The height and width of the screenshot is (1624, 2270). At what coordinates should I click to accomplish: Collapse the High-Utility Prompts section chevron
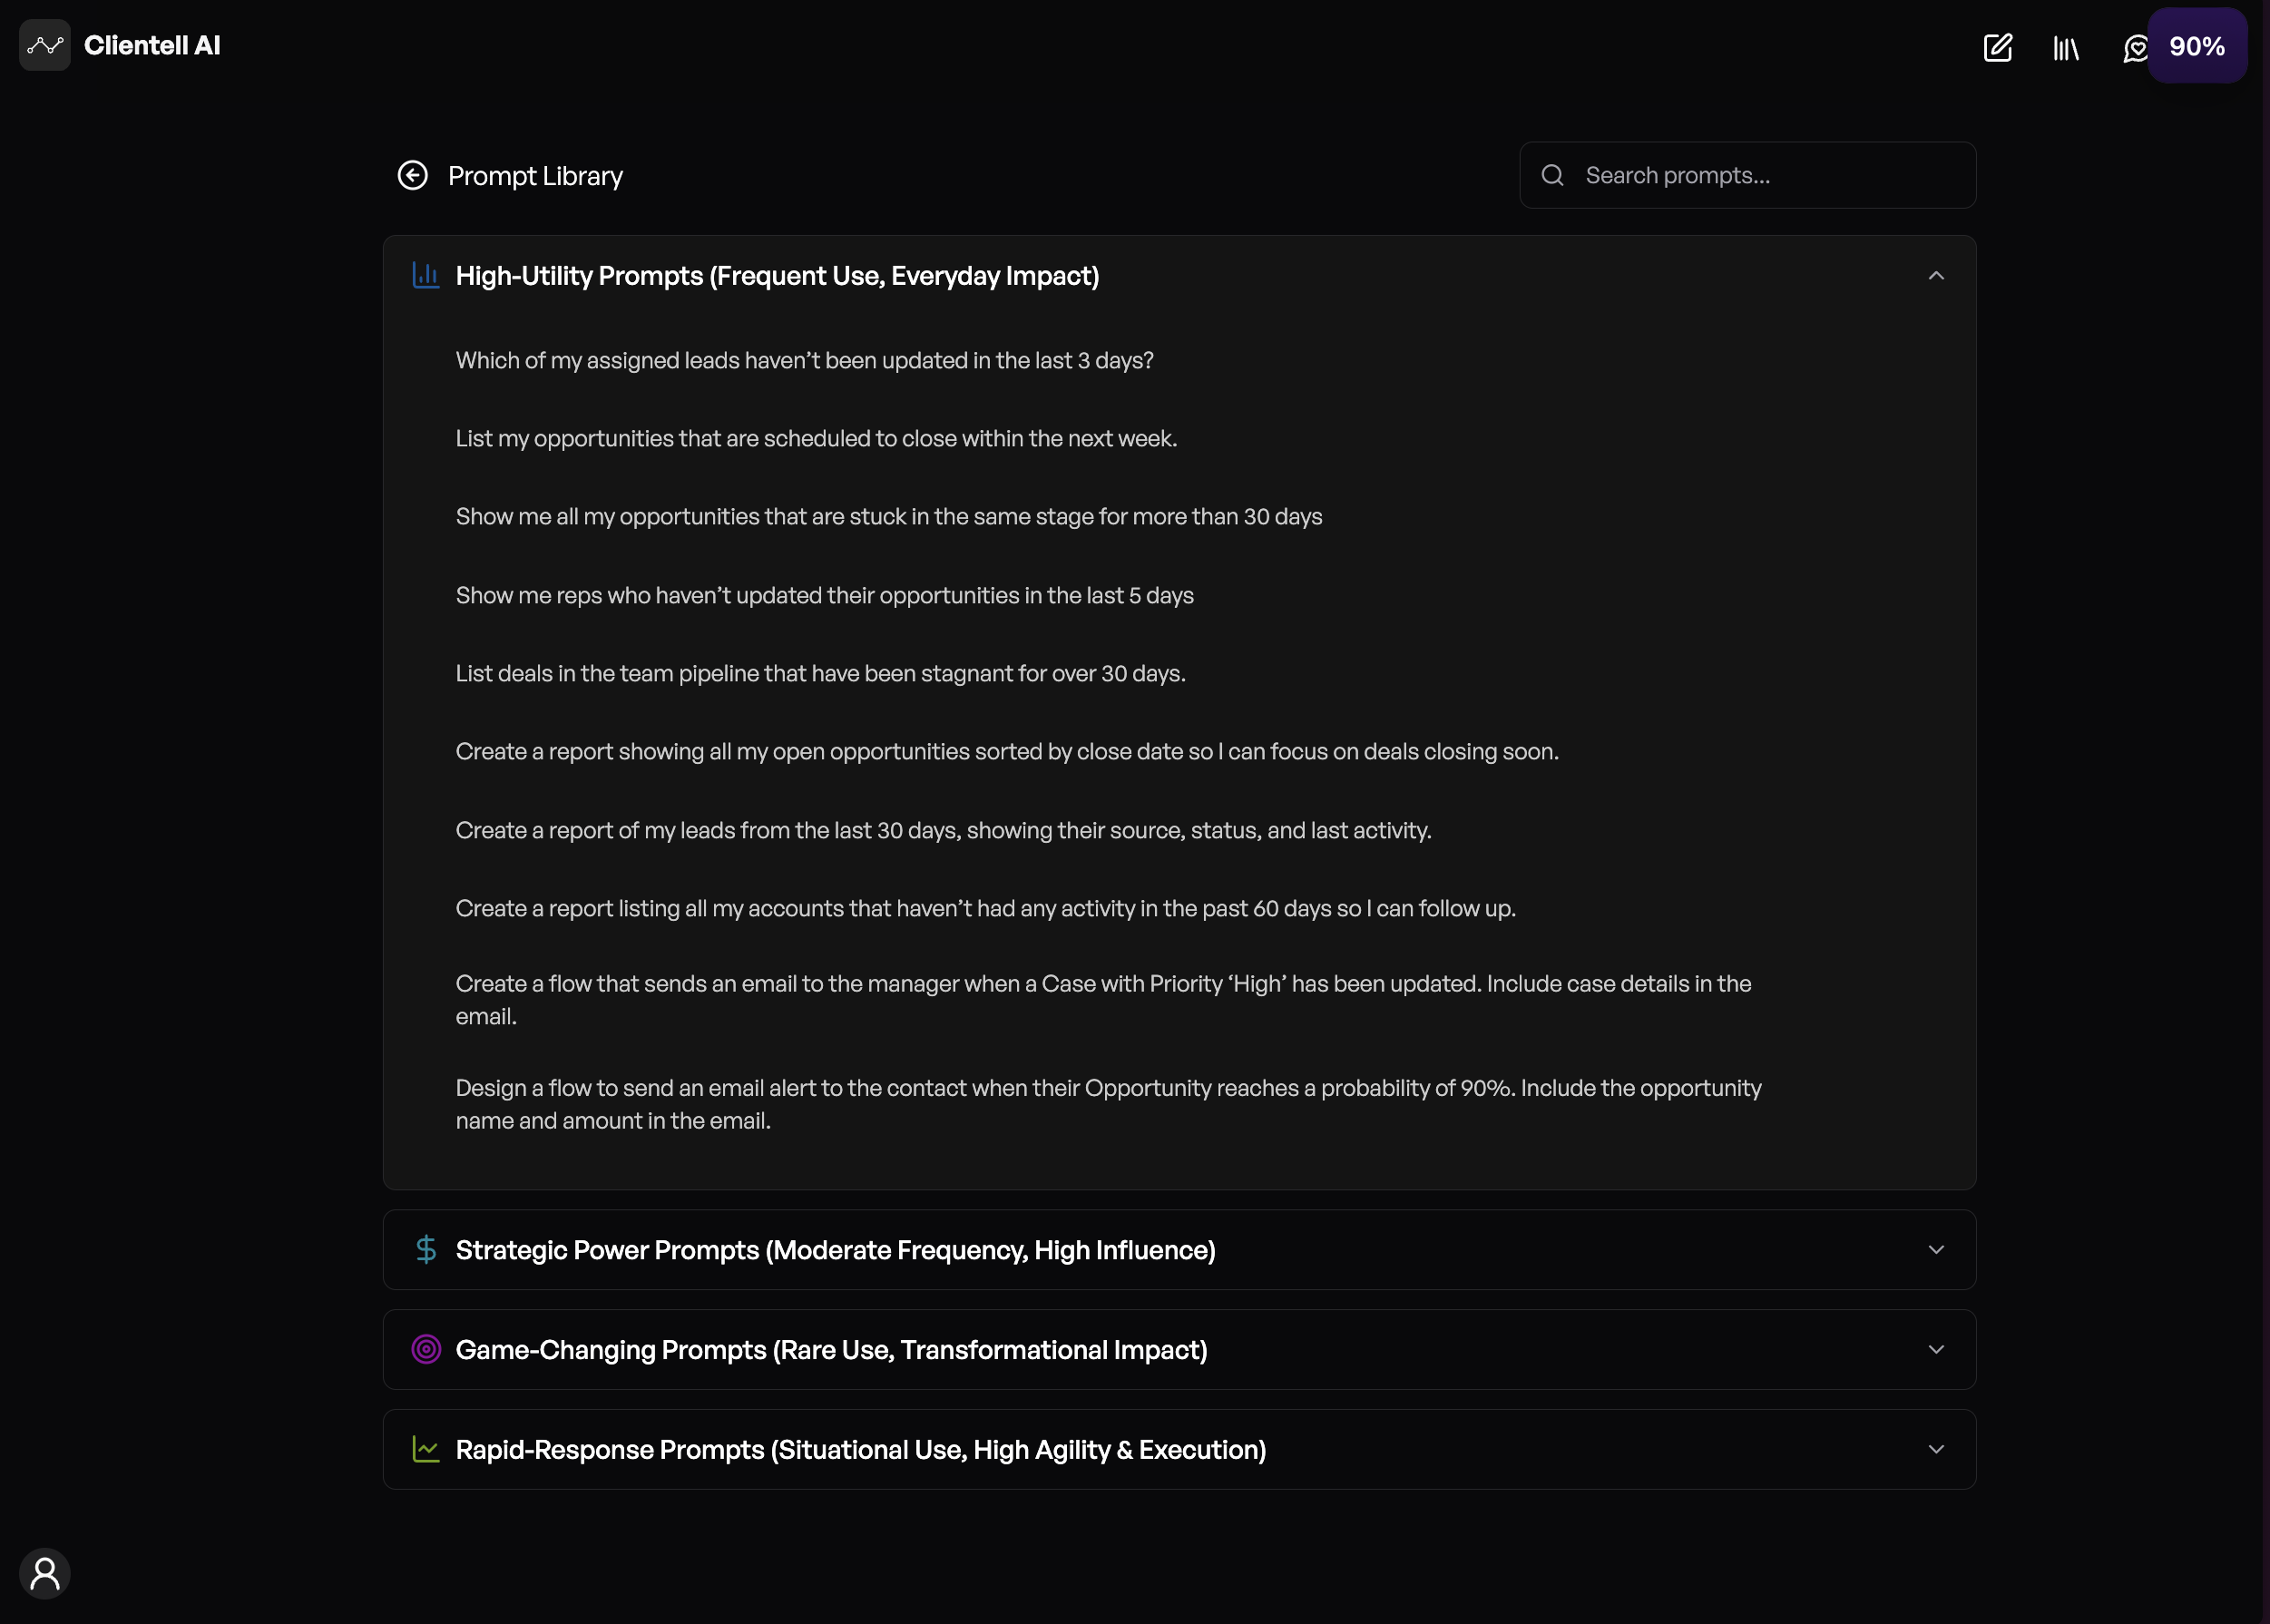tap(1936, 276)
